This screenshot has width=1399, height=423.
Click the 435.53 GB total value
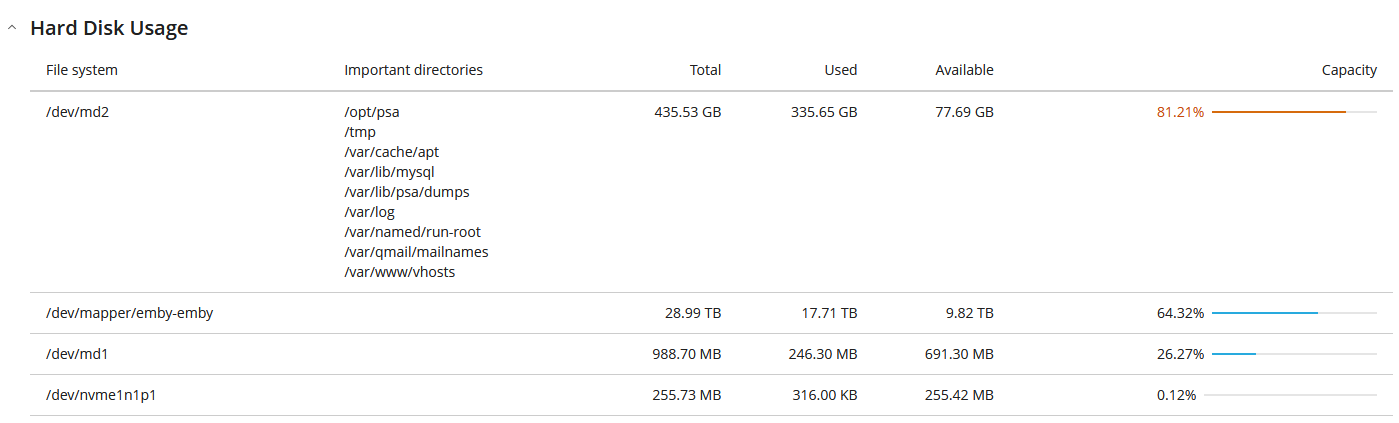688,112
